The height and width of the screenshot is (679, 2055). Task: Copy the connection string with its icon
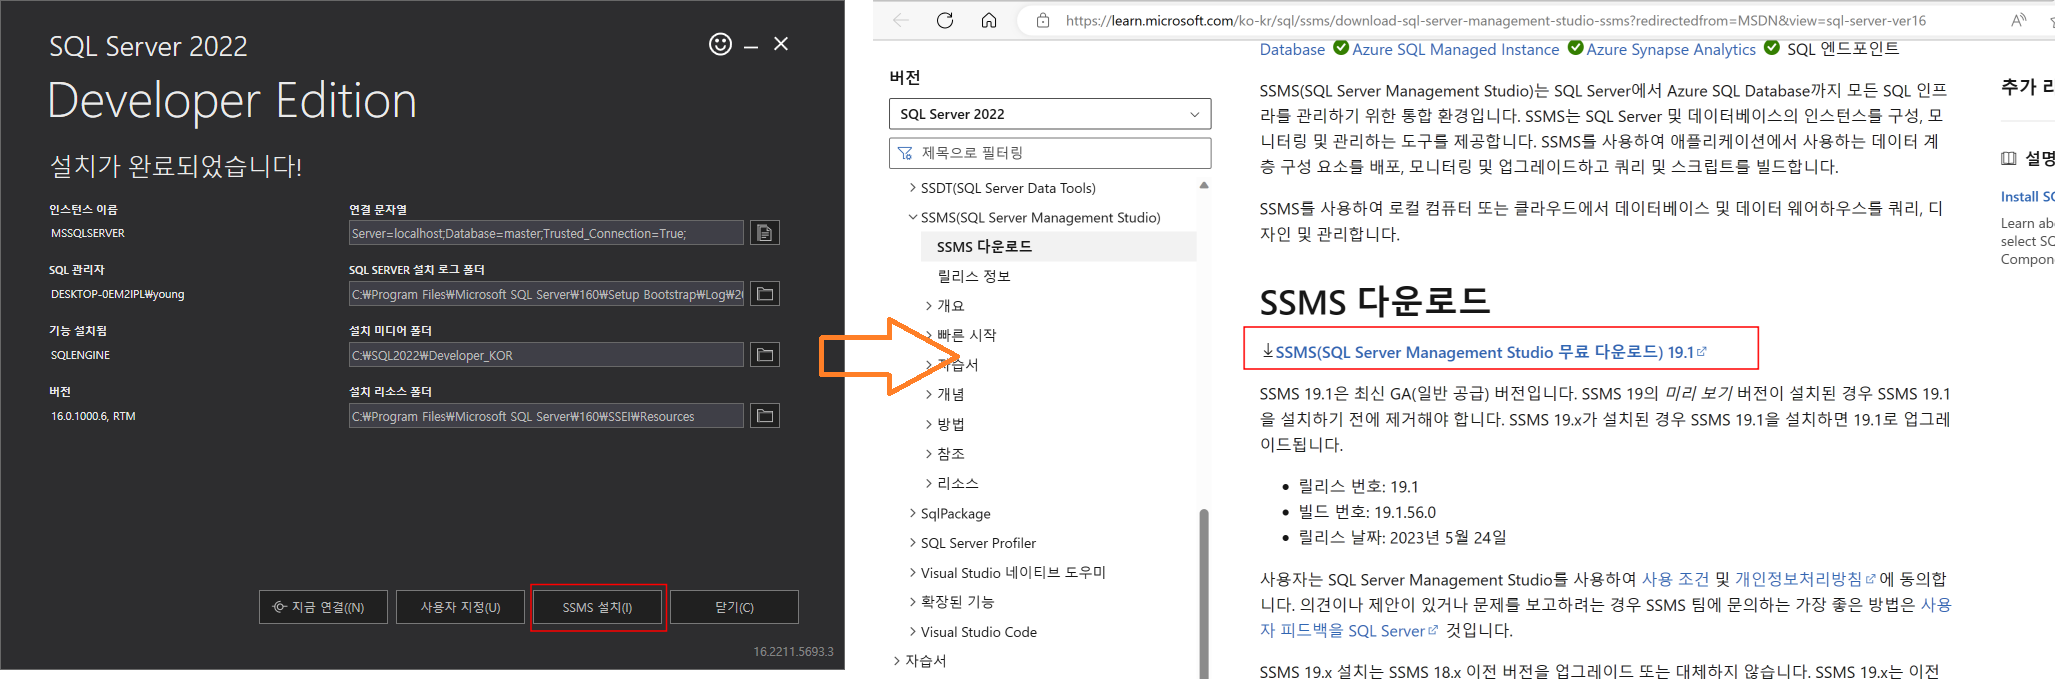(765, 233)
